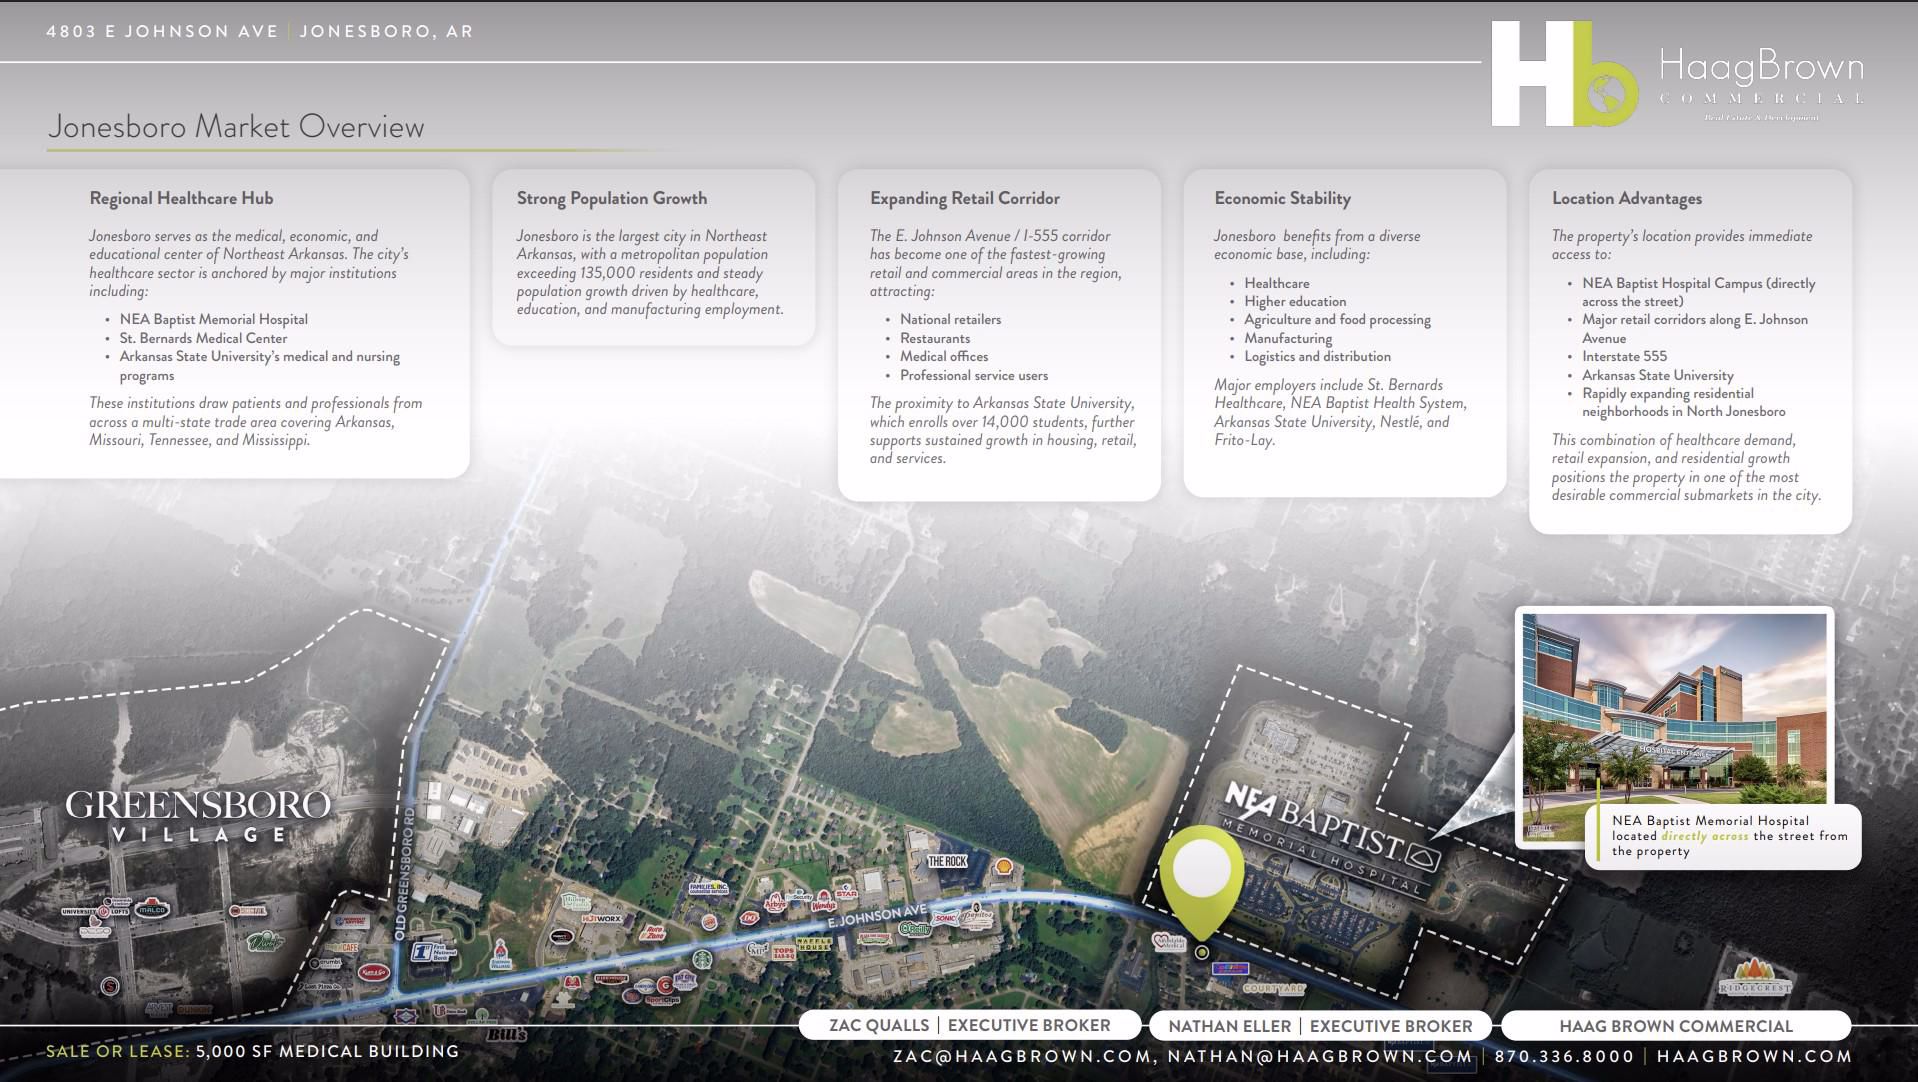This screenshot has height=1082, width=1918.
Task: Click the Fat City logo
Action: click(x=685, y=980)
